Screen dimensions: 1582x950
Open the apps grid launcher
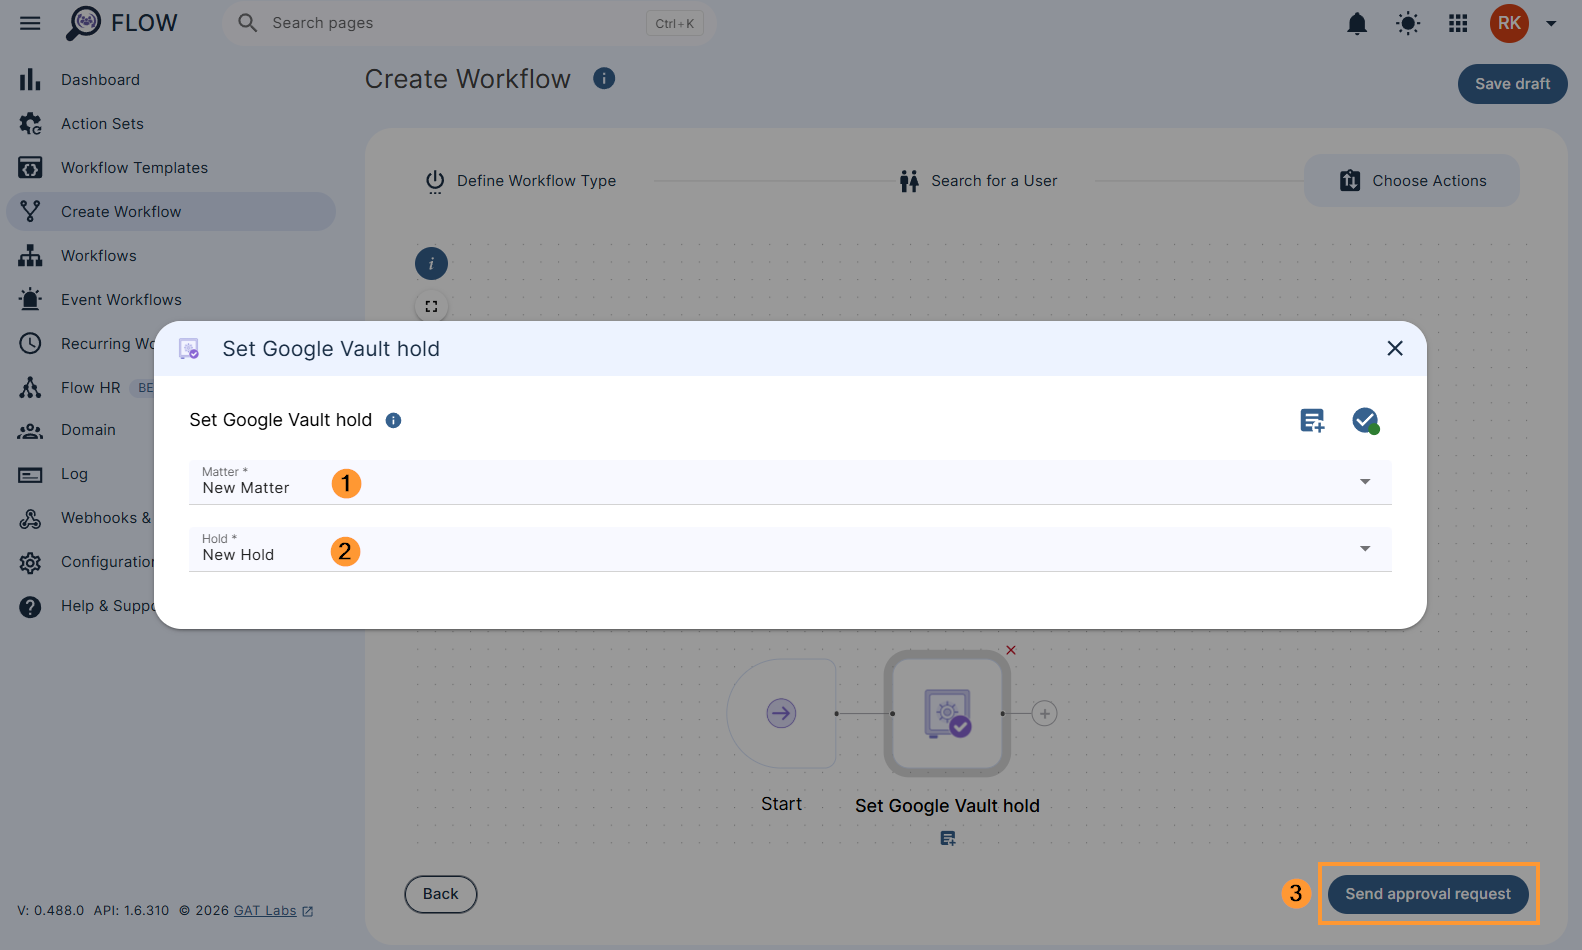[1458, 23]
